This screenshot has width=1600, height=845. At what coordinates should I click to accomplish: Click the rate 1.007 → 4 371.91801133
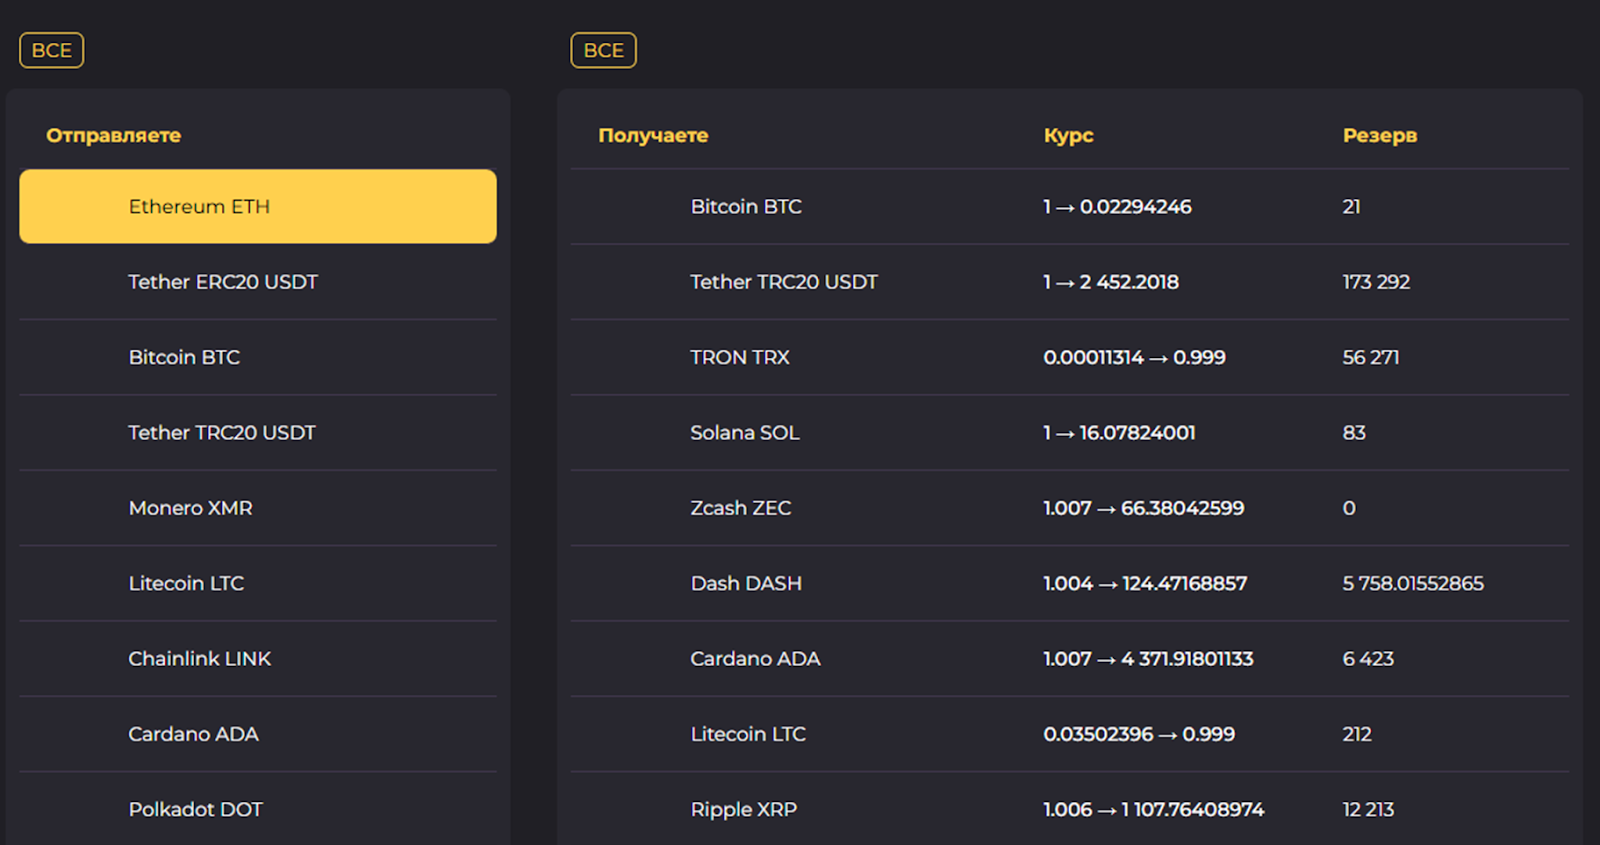[1148, 658]
